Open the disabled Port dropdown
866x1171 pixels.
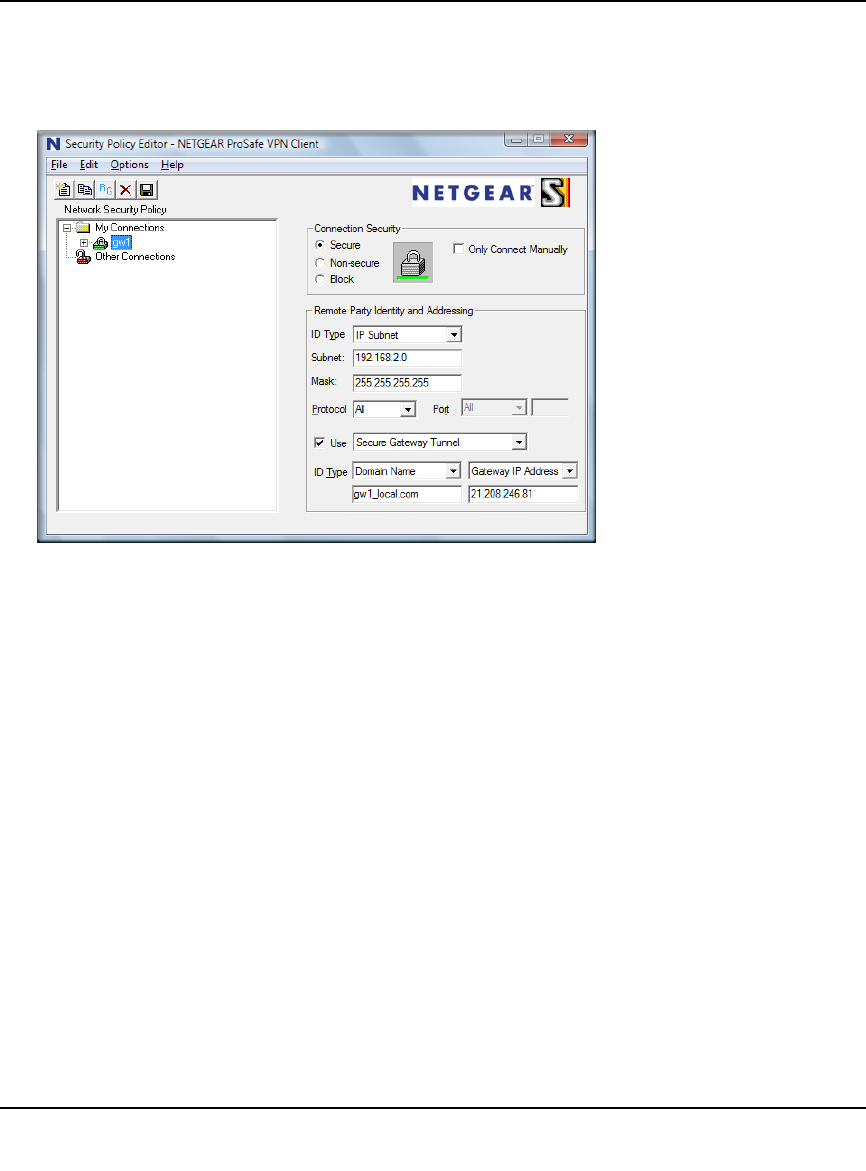(519, 408)
